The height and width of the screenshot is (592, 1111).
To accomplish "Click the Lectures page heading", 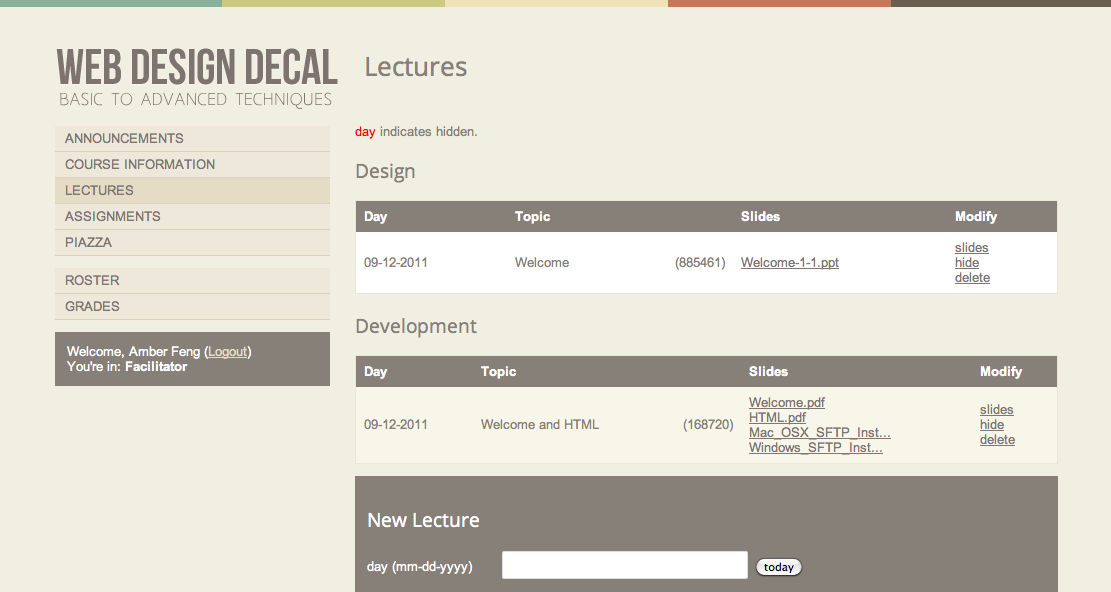I will coord(416,67).
